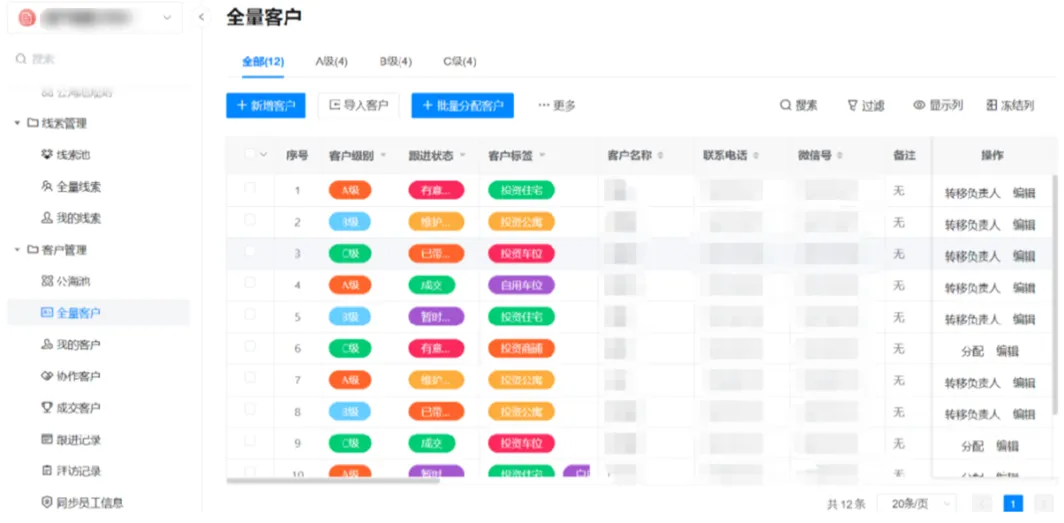Open the 20条/页 page size dropdown
1064x523 pixels.
[x=917, y=503]
